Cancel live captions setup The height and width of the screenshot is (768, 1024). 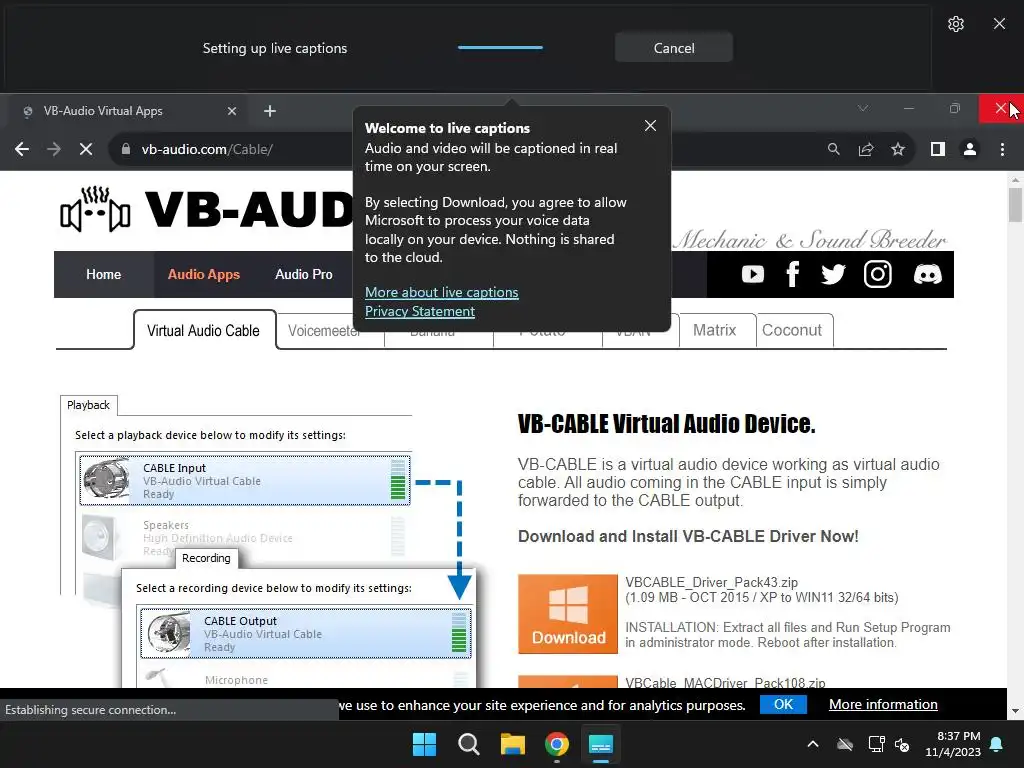coord(674,48)
